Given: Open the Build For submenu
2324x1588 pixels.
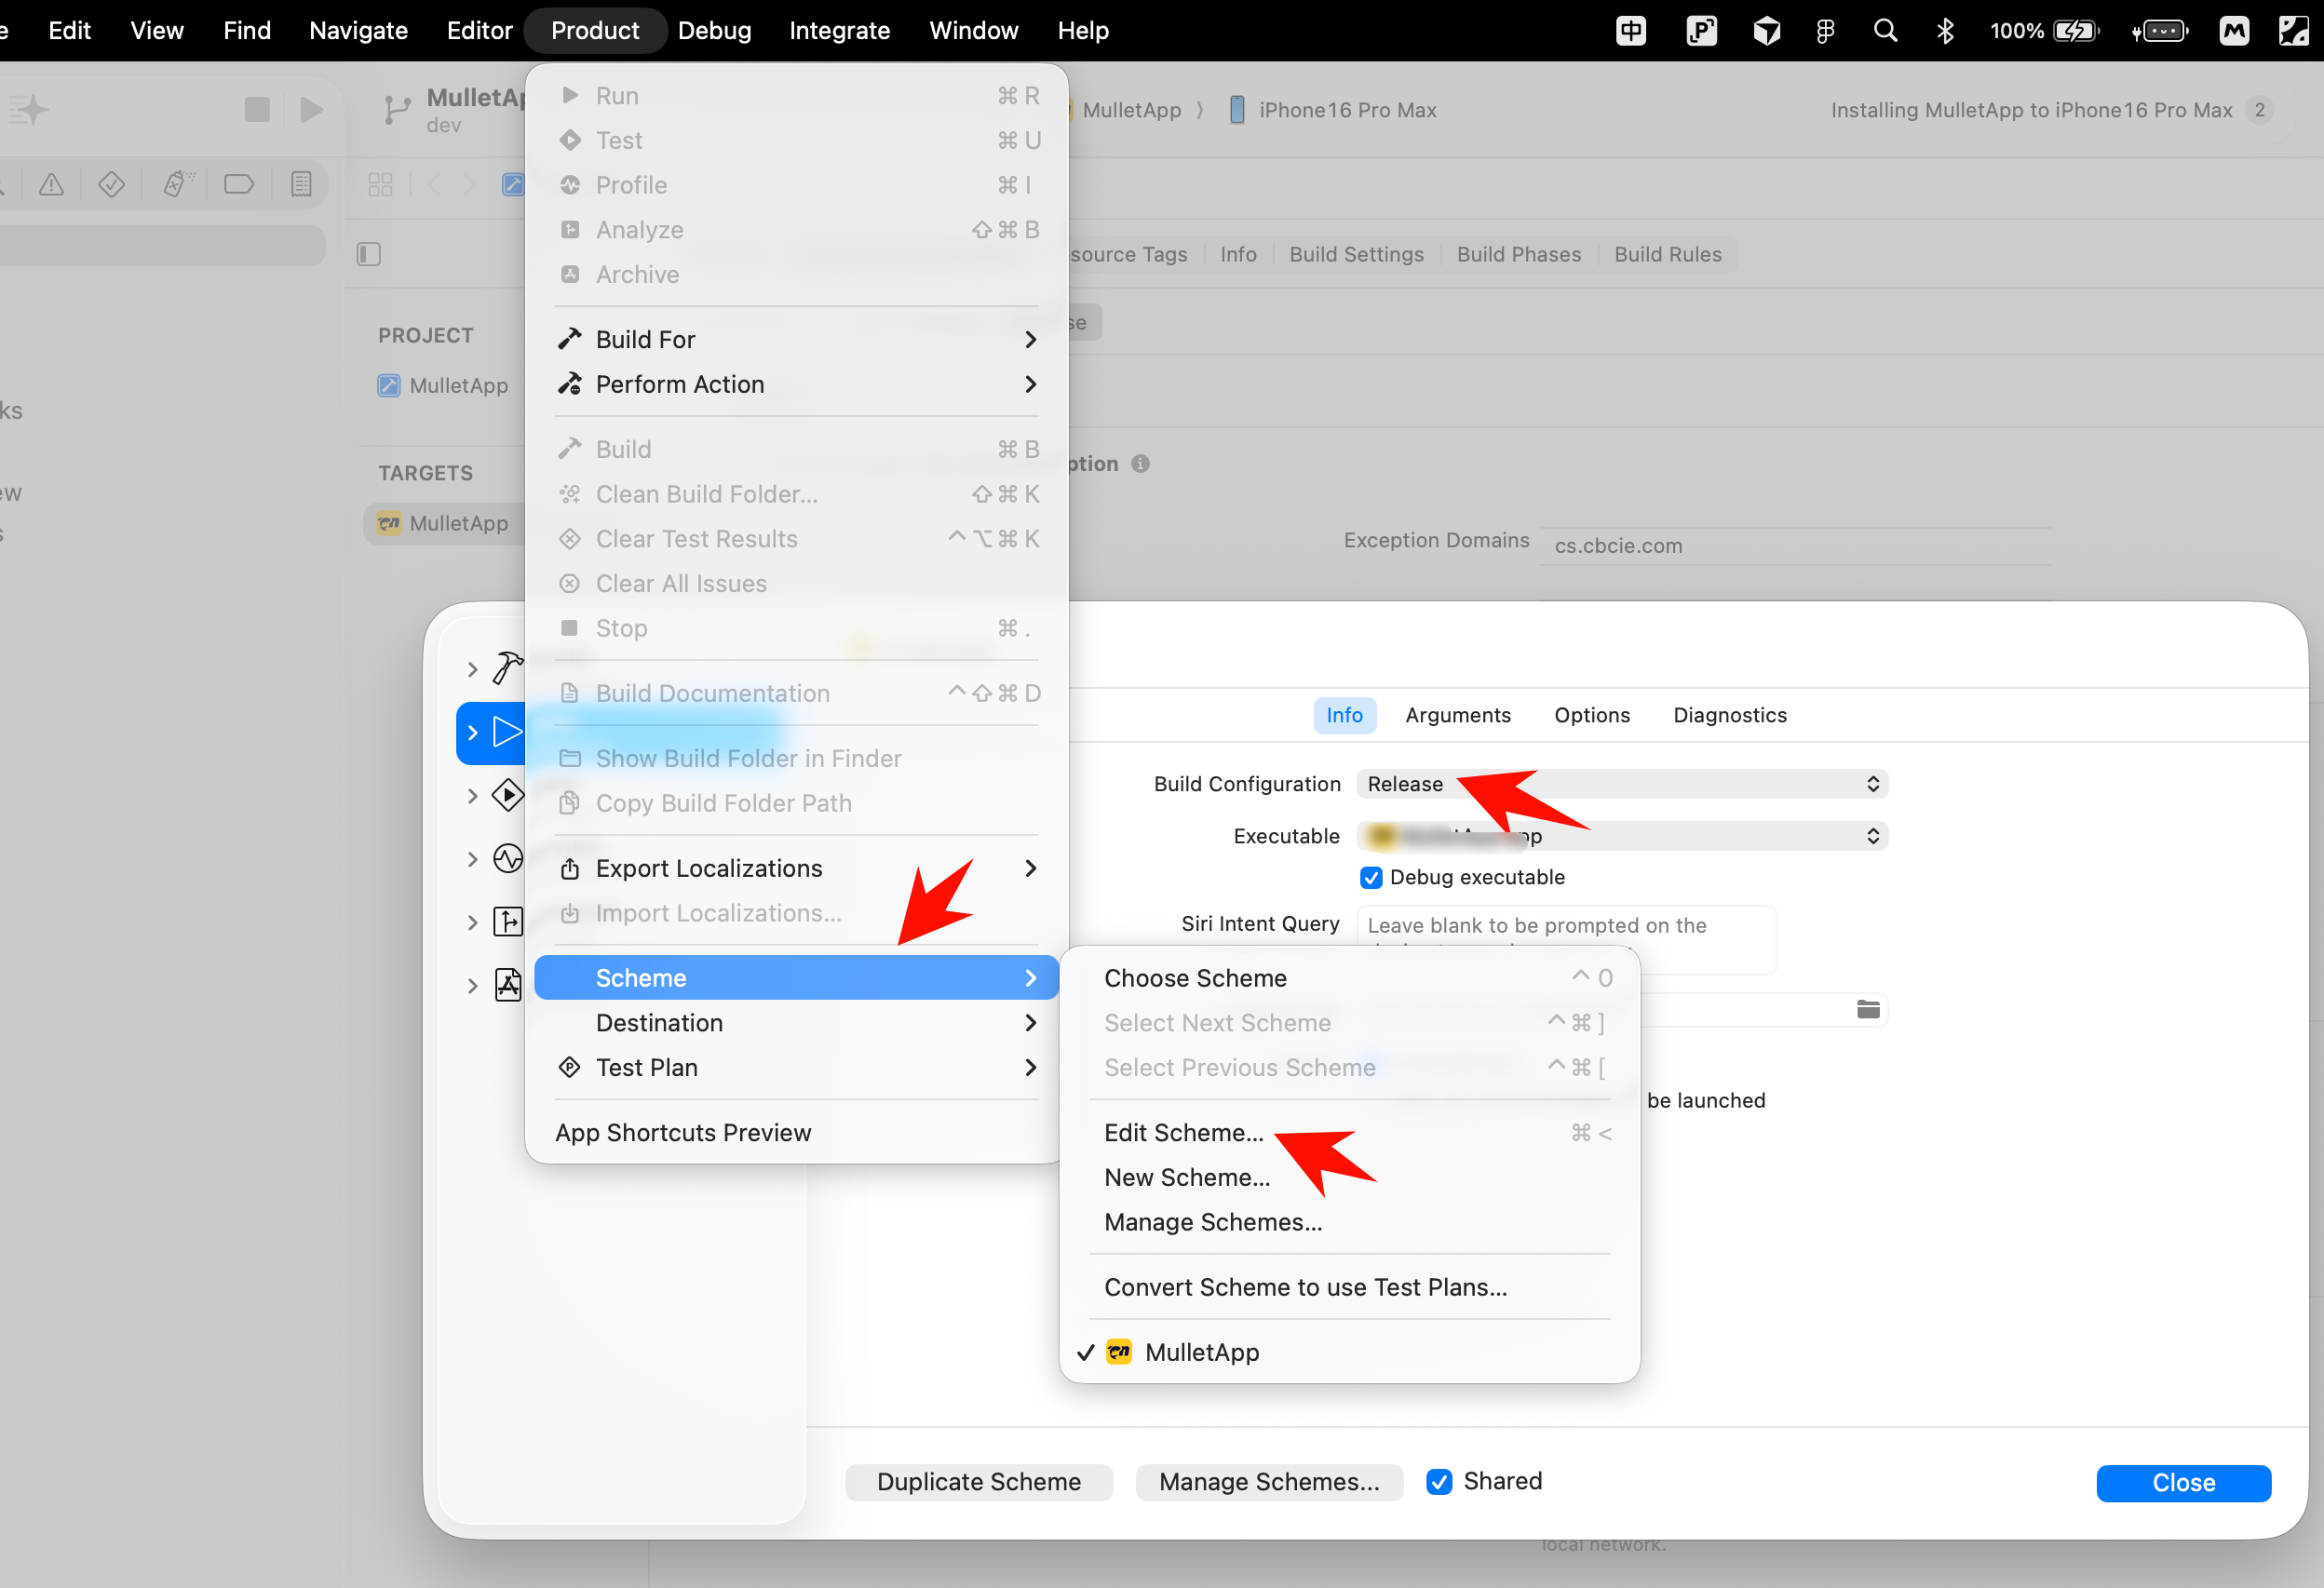Looking at the screenshot, I should tap(797, 339).
